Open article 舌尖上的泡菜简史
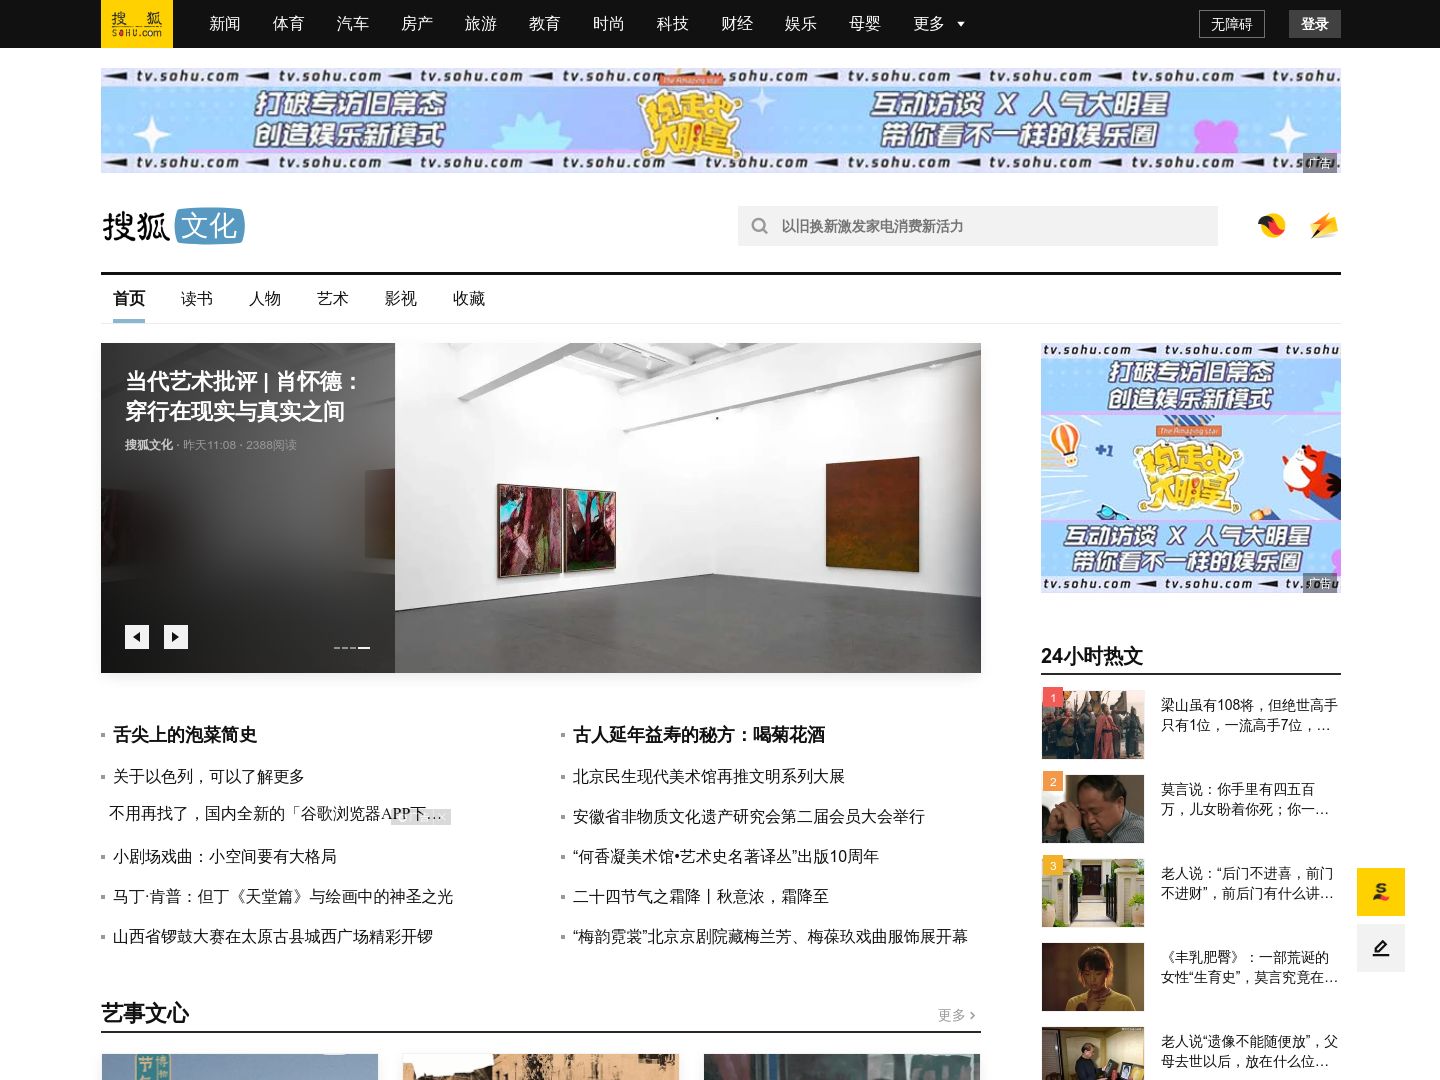Viewport: 1440px width, 1080px height. click(x=185, y=735)
